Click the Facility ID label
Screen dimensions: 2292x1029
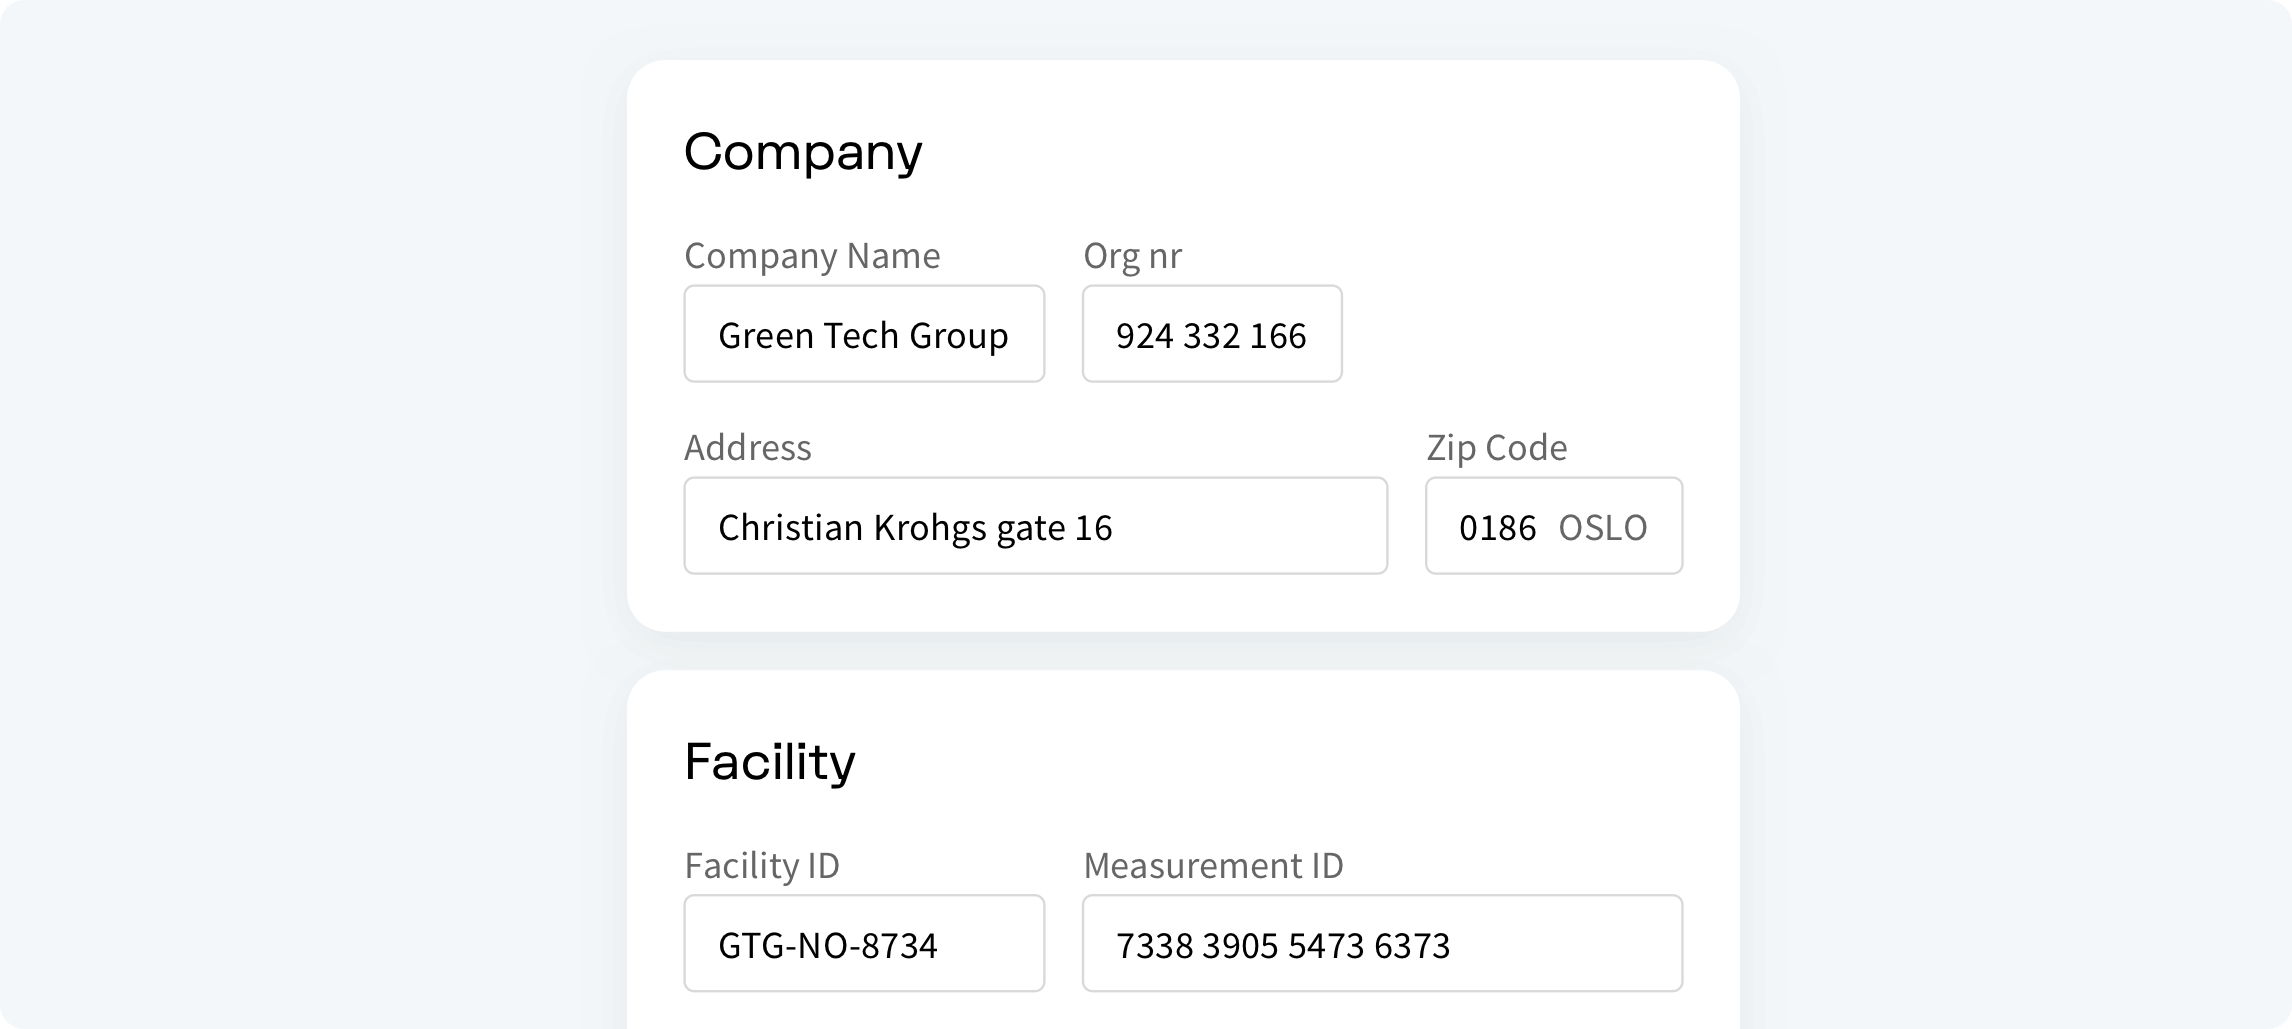pos(761,865)
